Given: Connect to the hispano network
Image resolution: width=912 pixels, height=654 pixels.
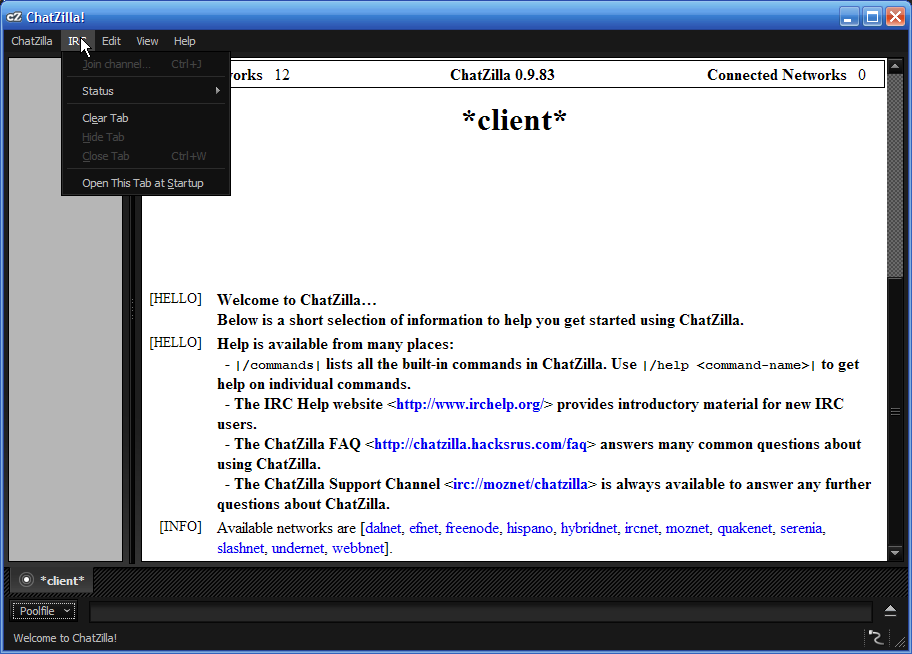Looking at the screenshot, I should 529,528.
